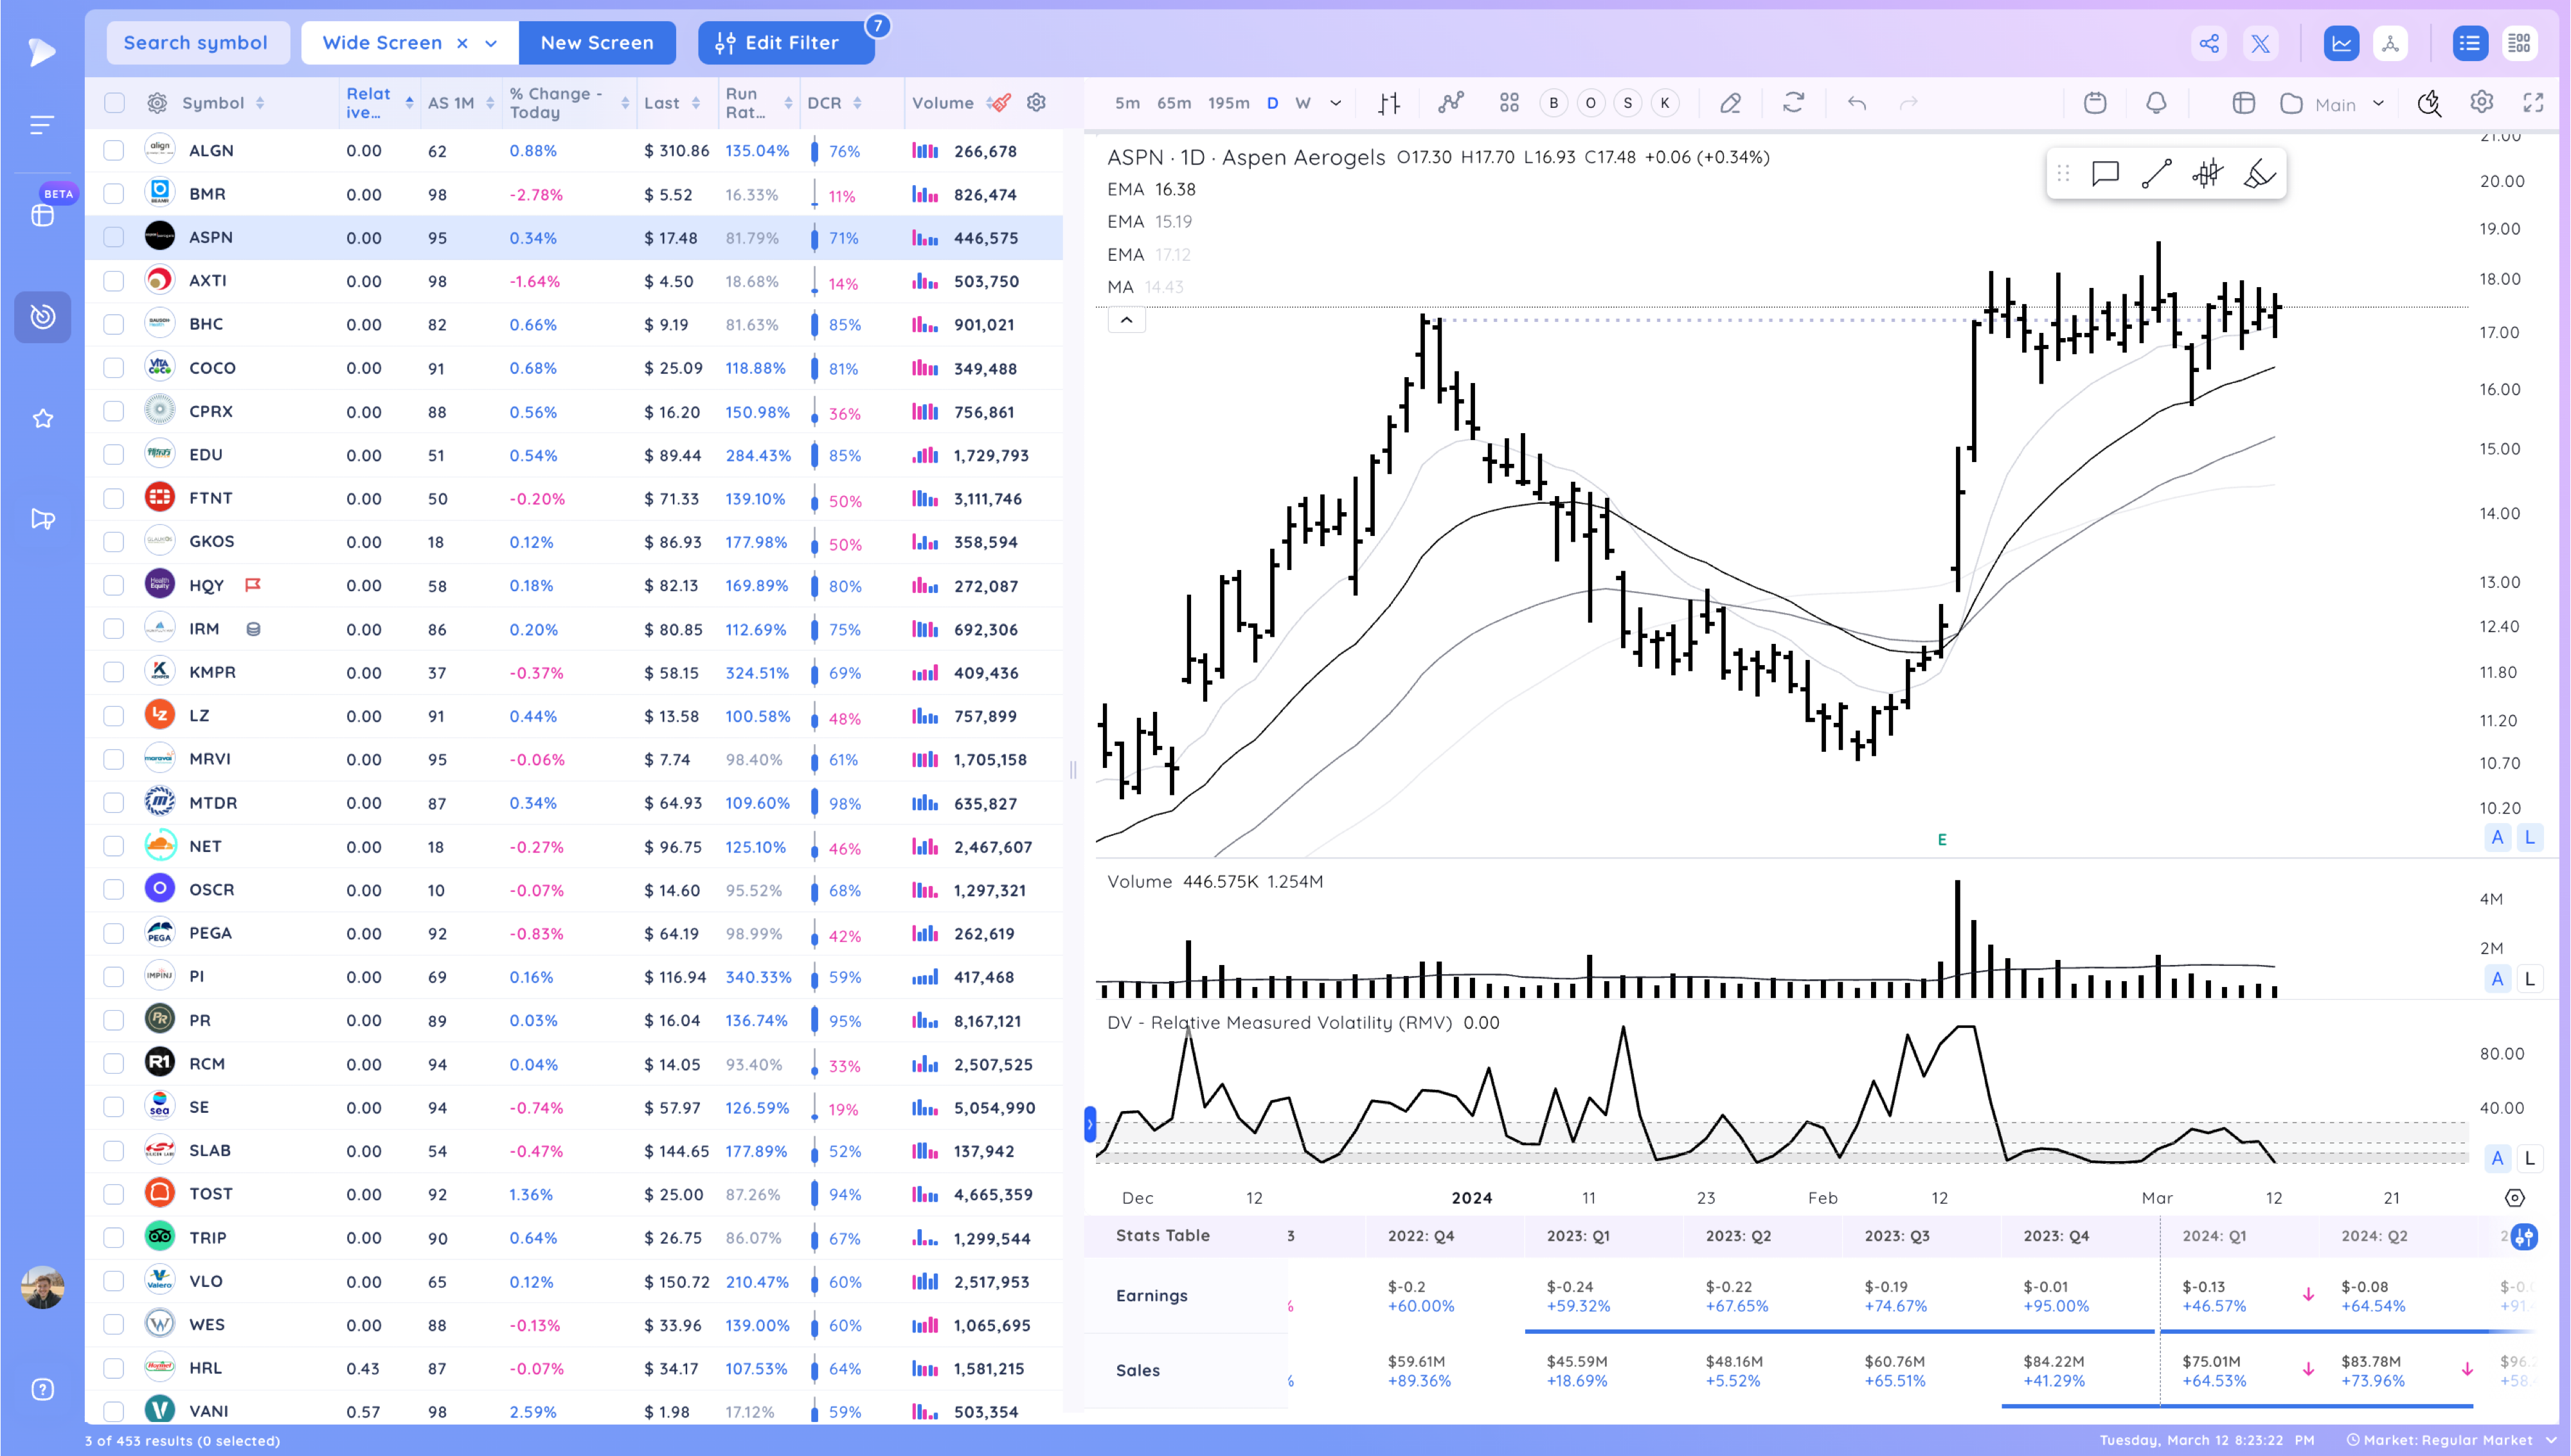Screen dimensions: 2571x1456
Task: Open the screener radar icon in sidebar
Action: (x=42, y=317)
